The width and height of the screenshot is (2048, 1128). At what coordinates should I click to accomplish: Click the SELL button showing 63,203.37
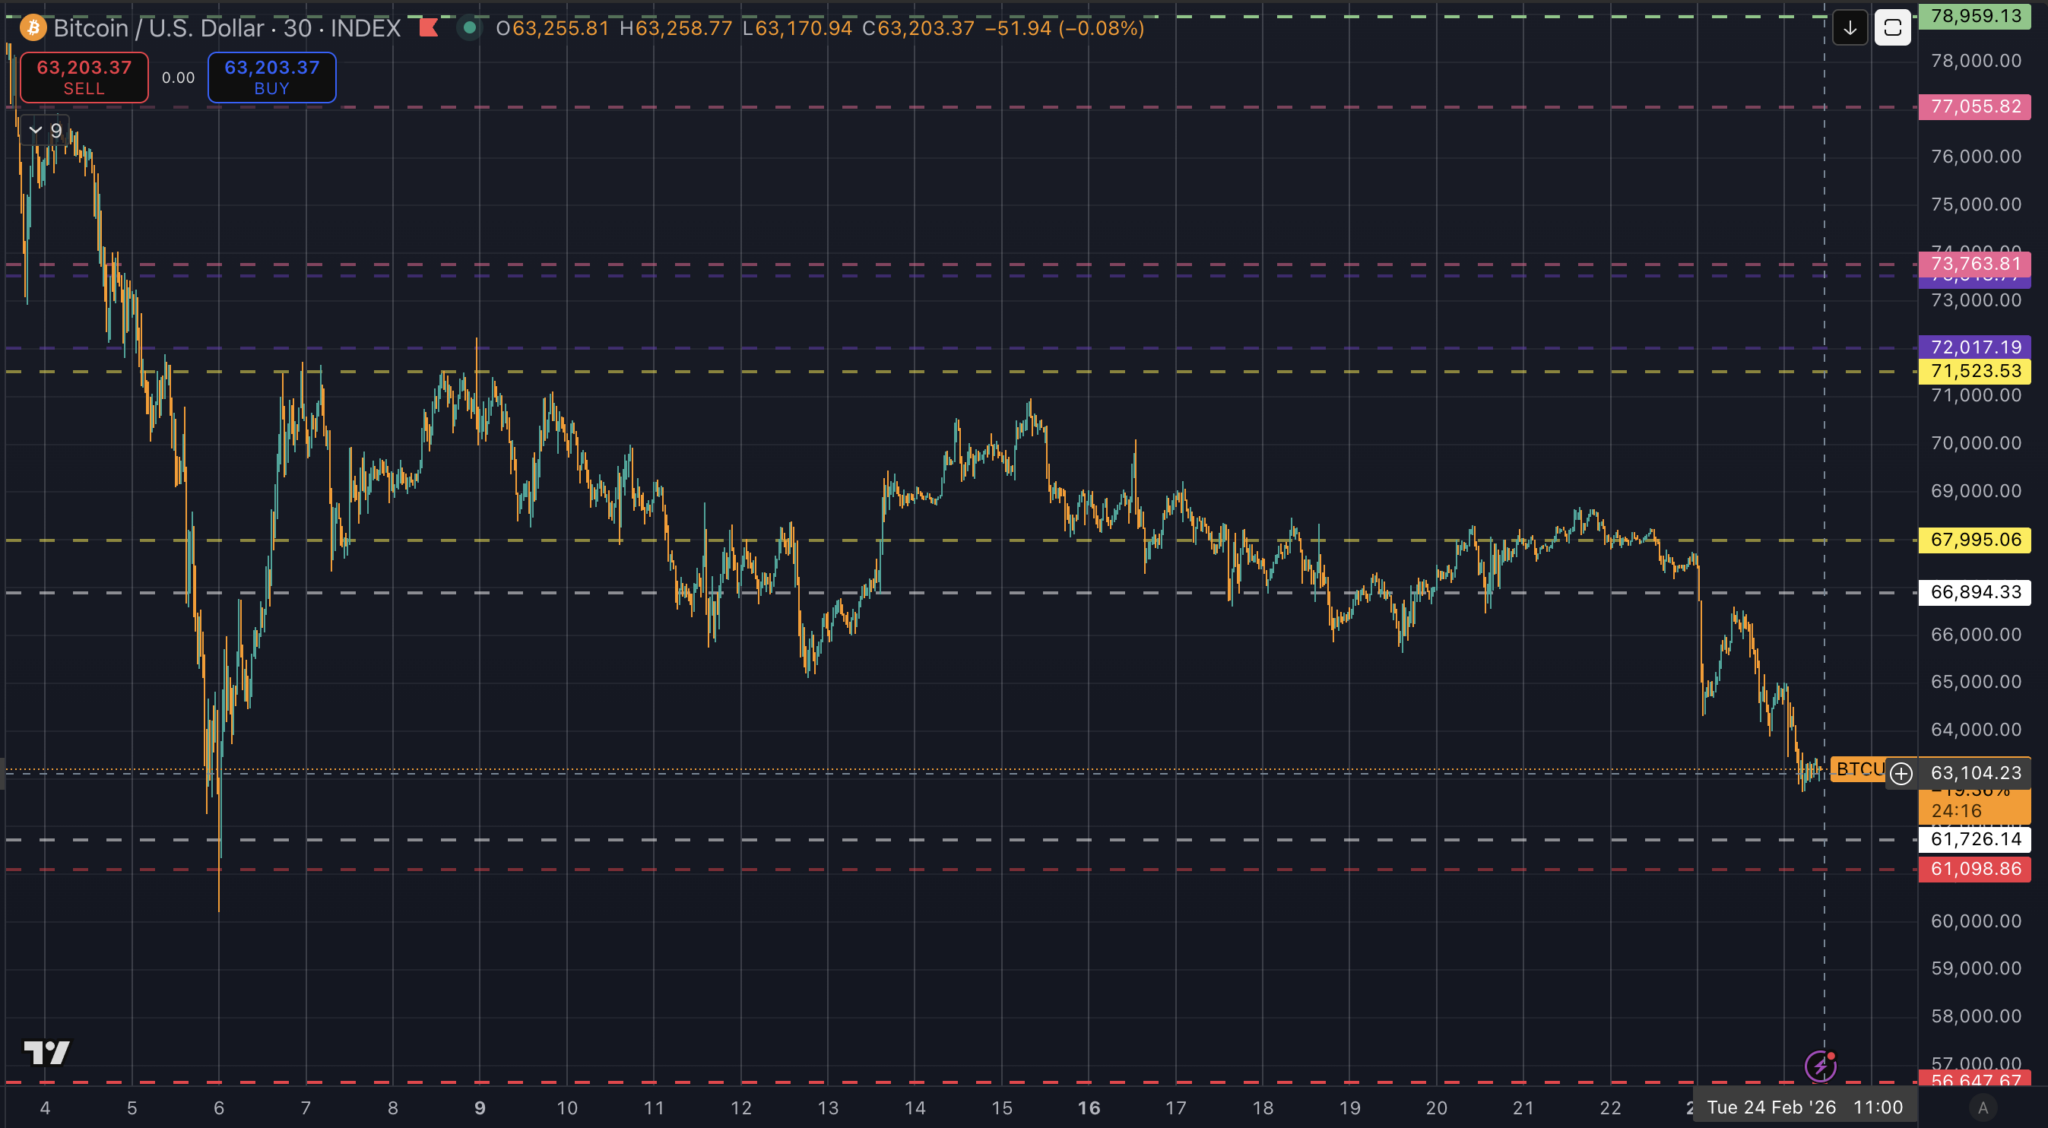coord(84,76)
